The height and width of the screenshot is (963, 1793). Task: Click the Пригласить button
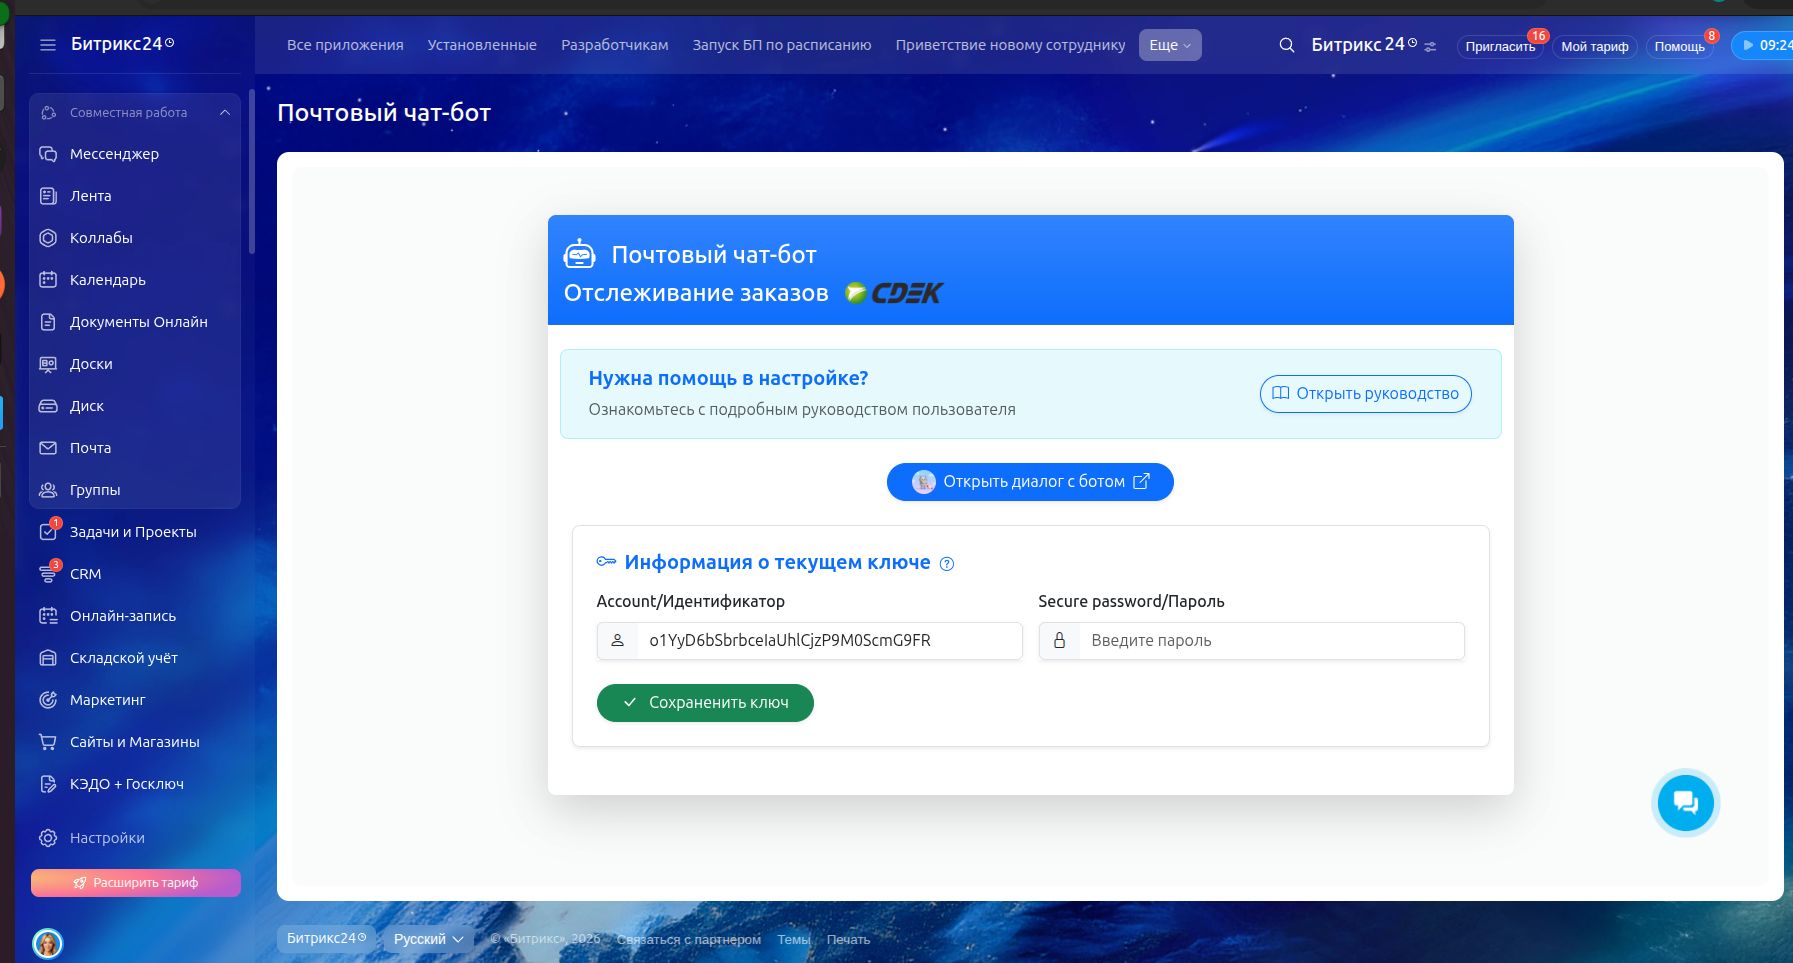click(1500, 46)
